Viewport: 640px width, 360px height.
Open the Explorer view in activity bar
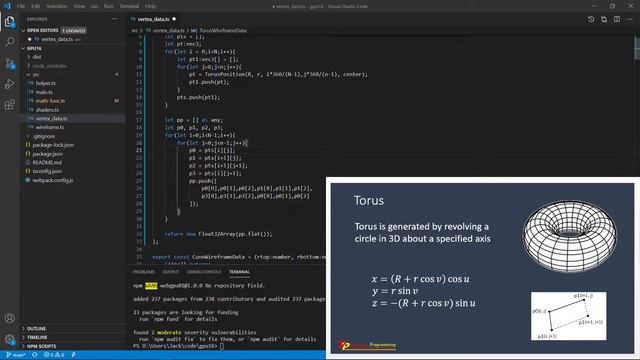coord(9,21)
